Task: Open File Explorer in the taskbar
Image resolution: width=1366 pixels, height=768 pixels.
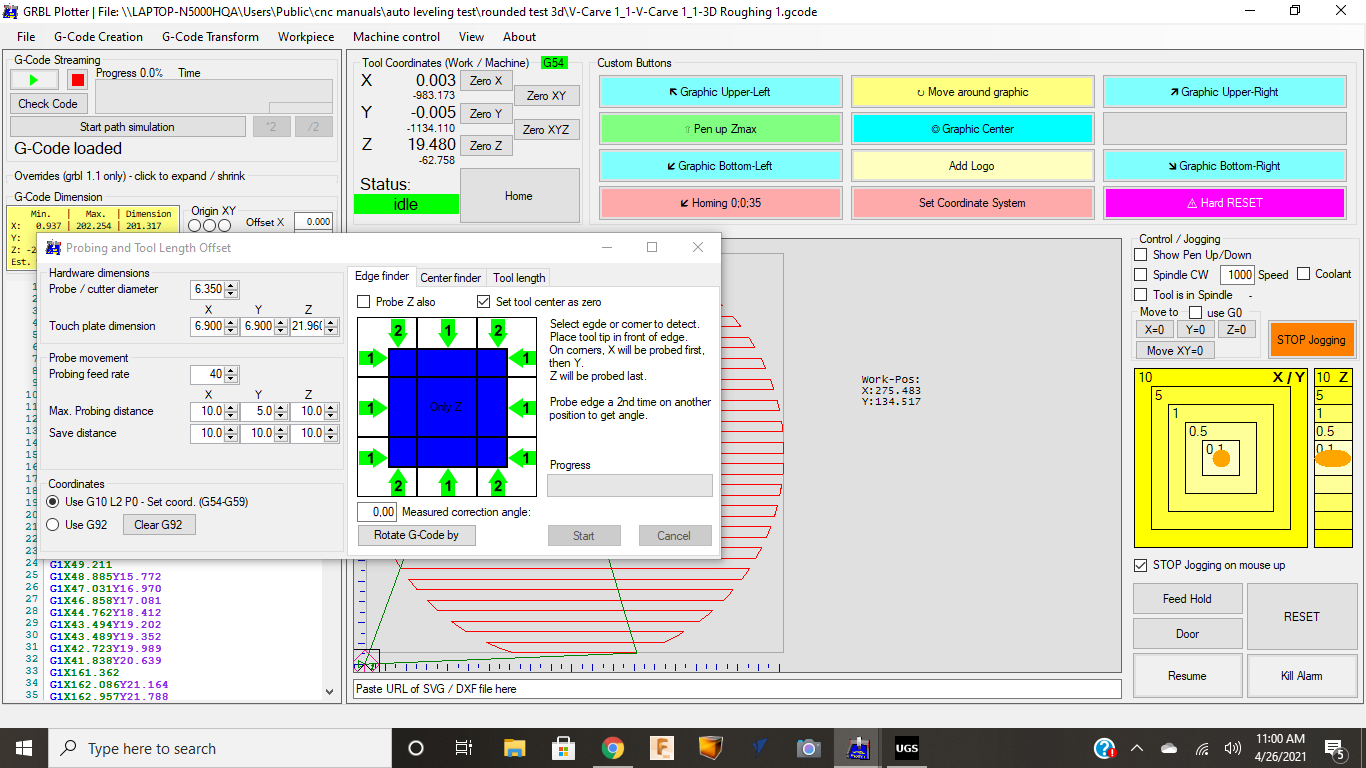Action: pos(514,748)
